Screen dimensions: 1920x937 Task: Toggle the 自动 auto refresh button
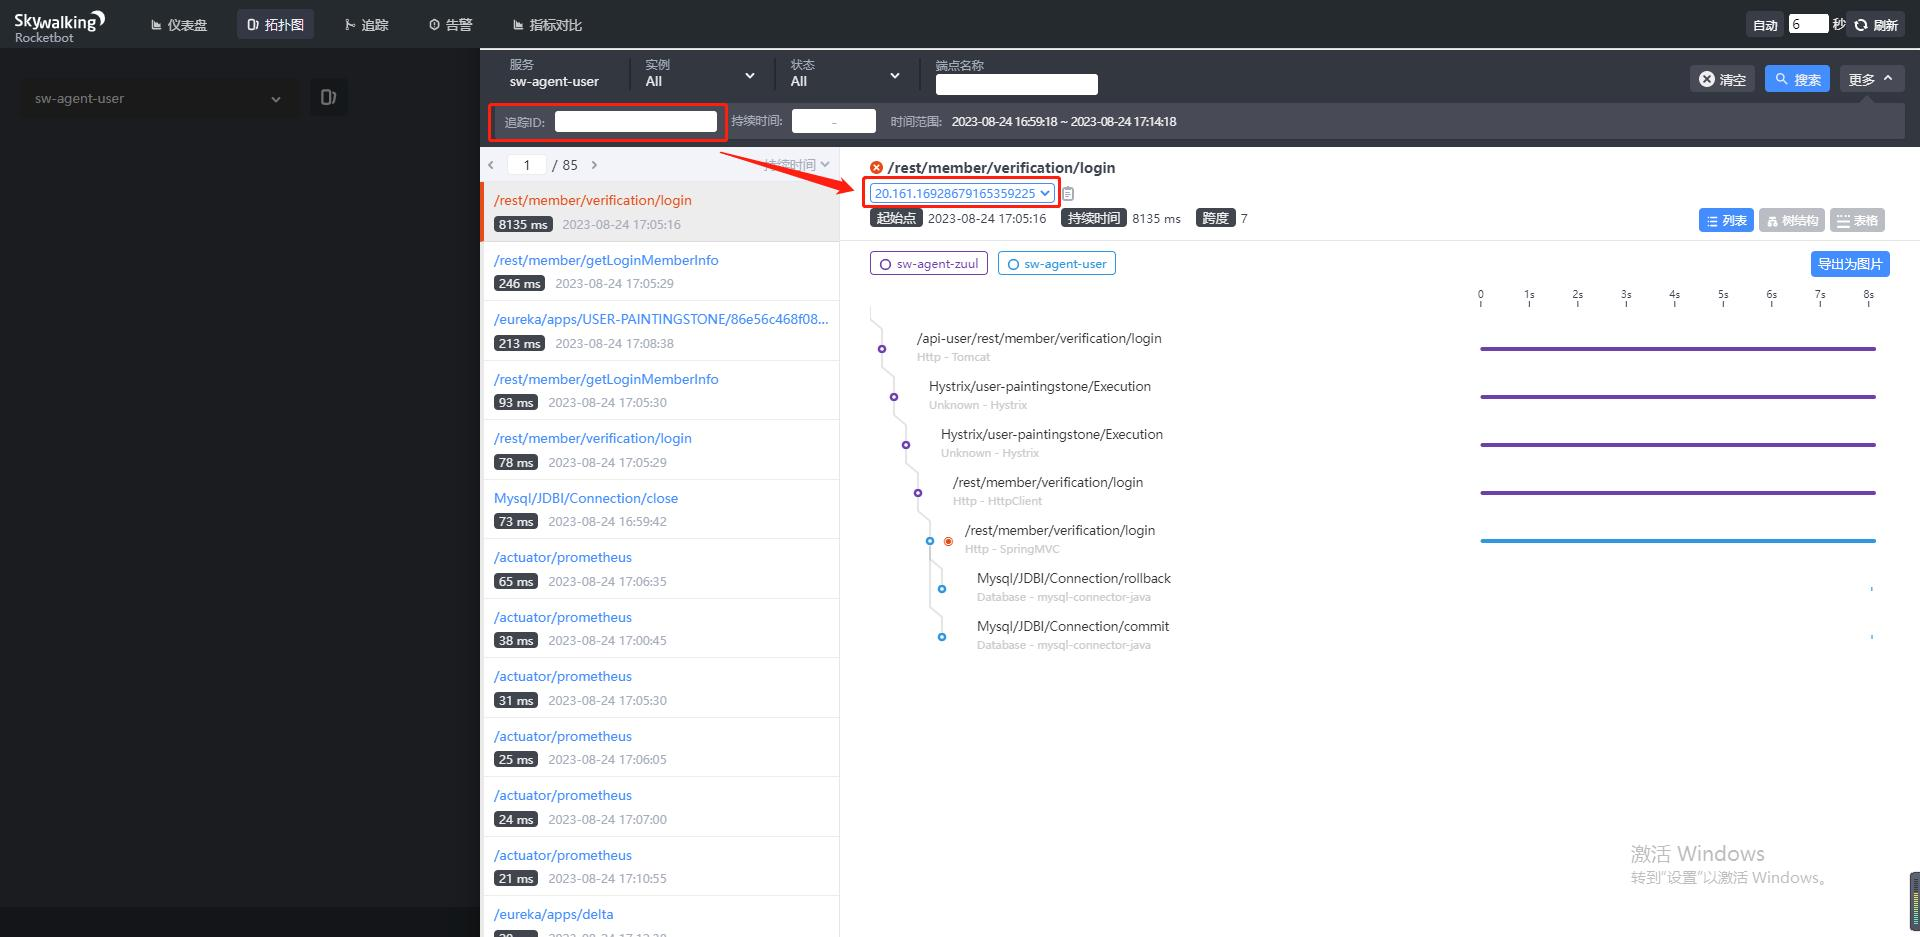point(1765,25)
